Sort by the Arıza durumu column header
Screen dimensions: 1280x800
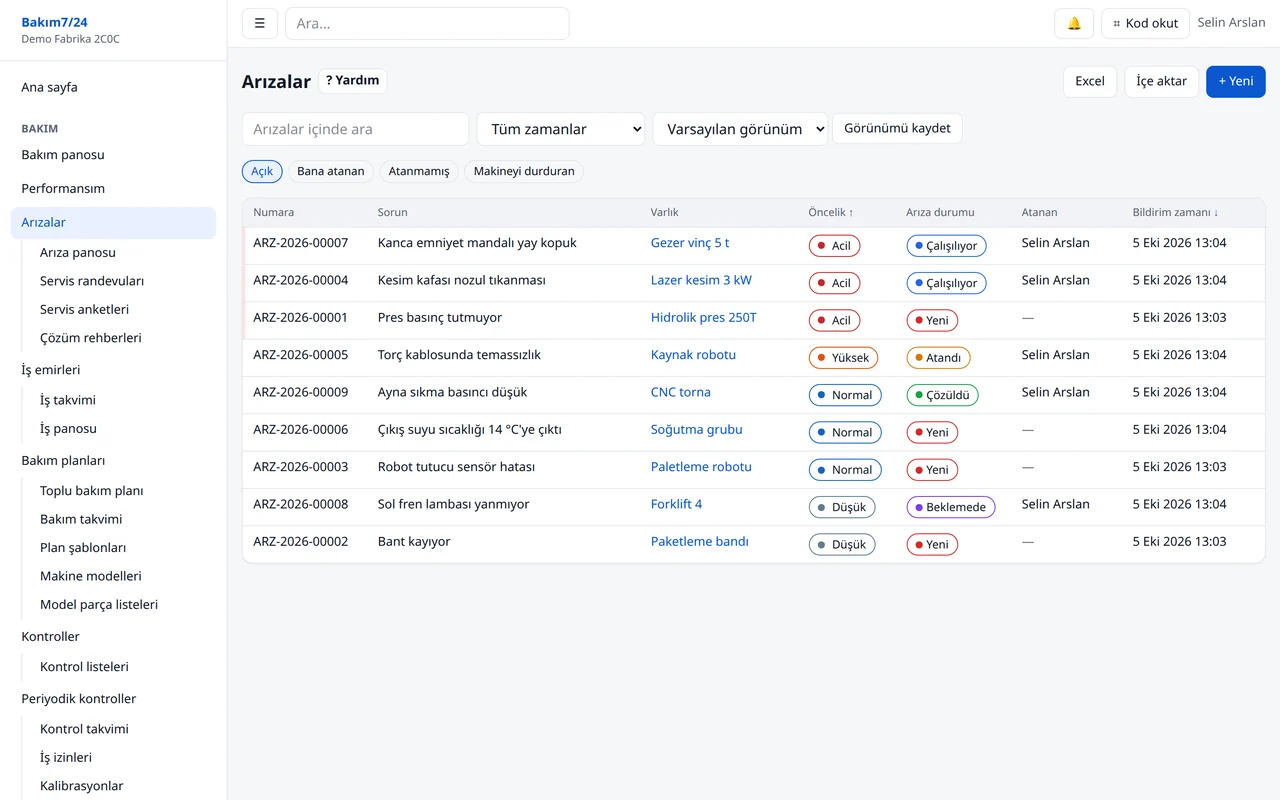[x=940, y=212]
